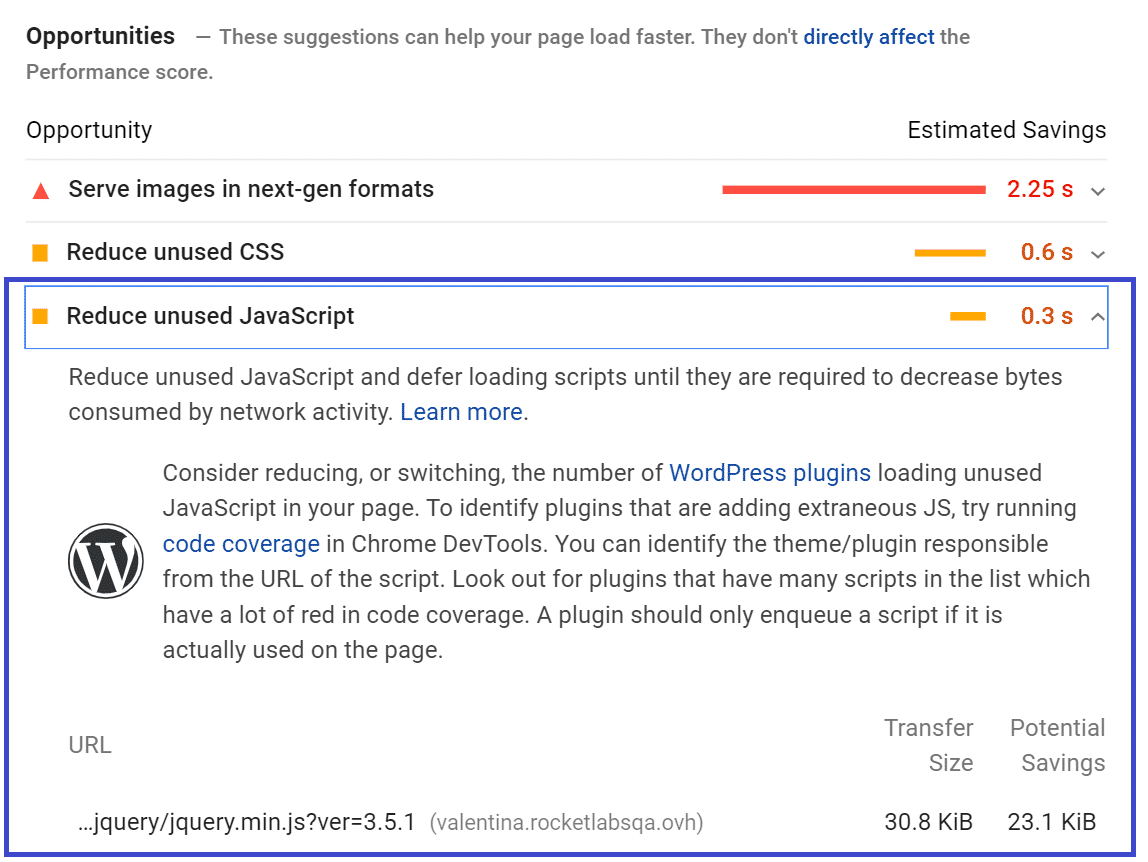
Task: Click the orange savings bar for unused JavaScript
Action: tap(966, 316)
